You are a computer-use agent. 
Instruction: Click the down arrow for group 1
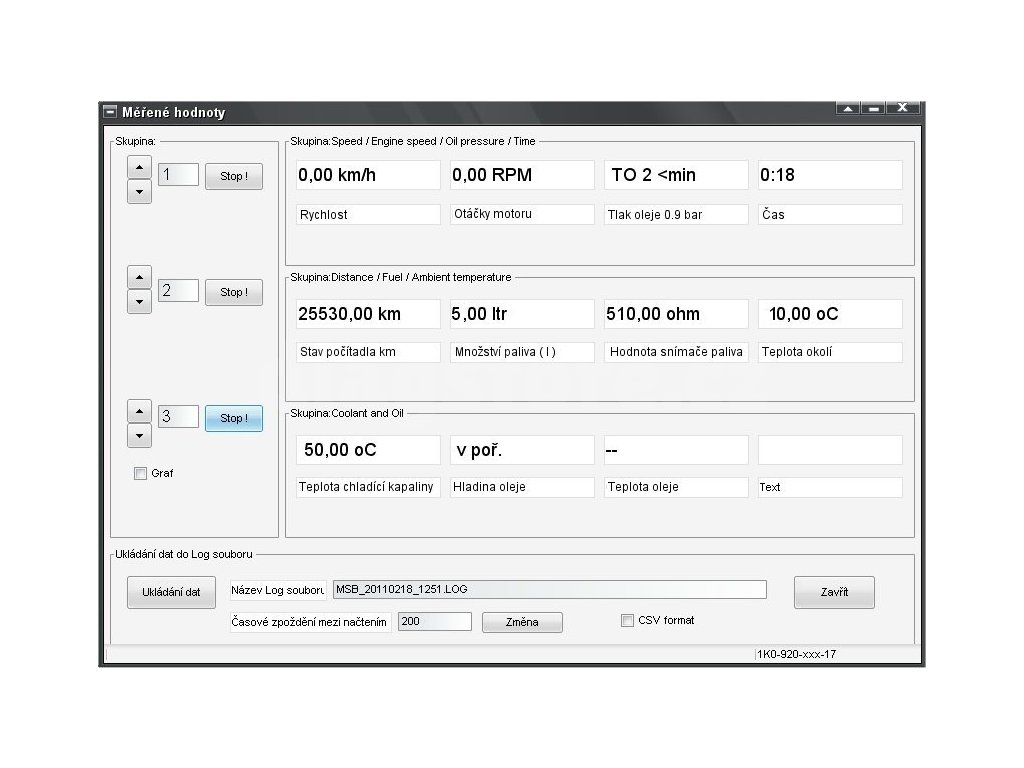140,190
